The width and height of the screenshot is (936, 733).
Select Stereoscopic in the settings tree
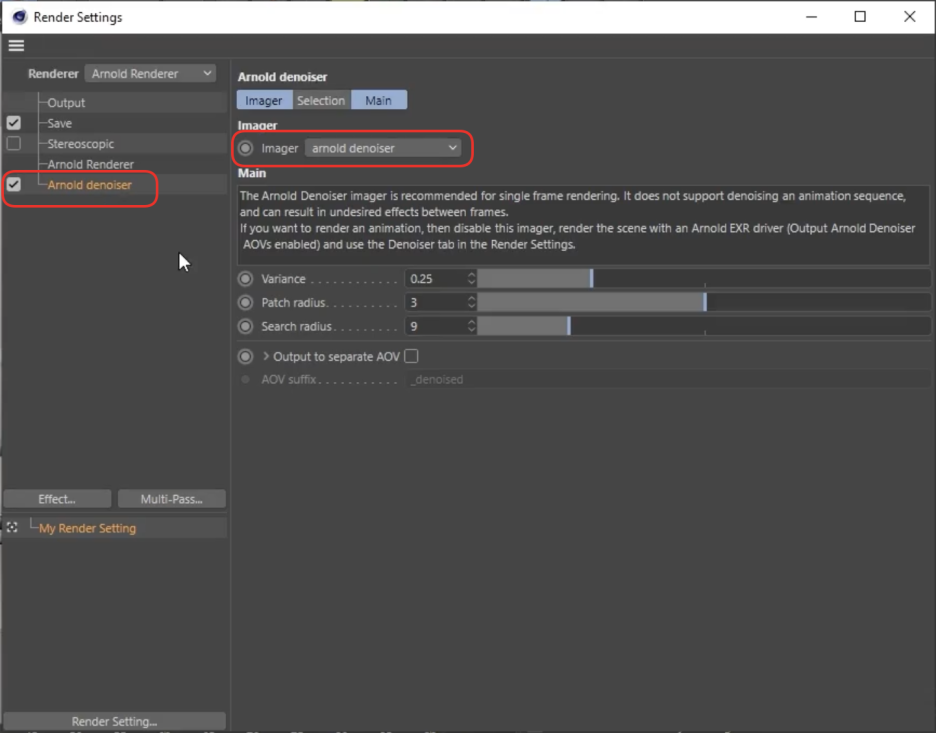(x=81, y=144)
